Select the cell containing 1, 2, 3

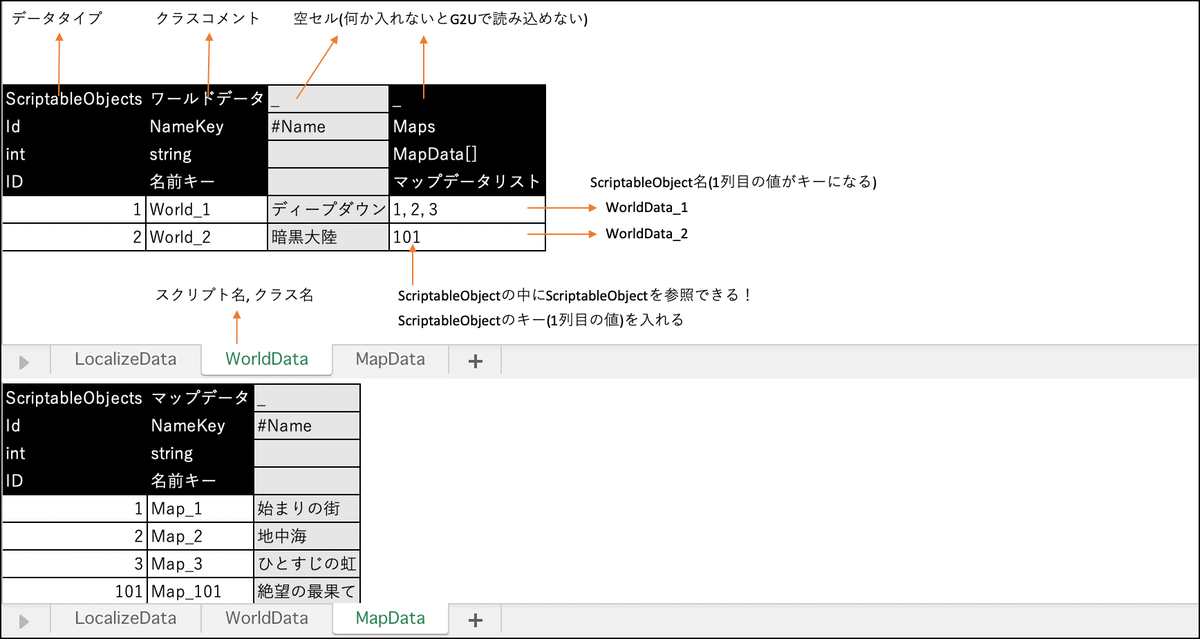pos(467,210)
